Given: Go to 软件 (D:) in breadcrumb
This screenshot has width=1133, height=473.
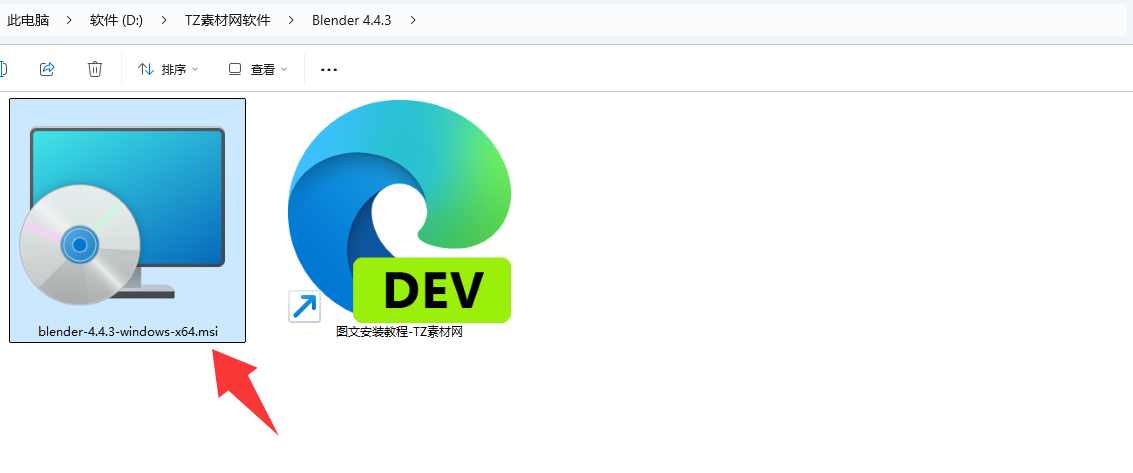Looking at the screenshot, I should click(116, 20).
